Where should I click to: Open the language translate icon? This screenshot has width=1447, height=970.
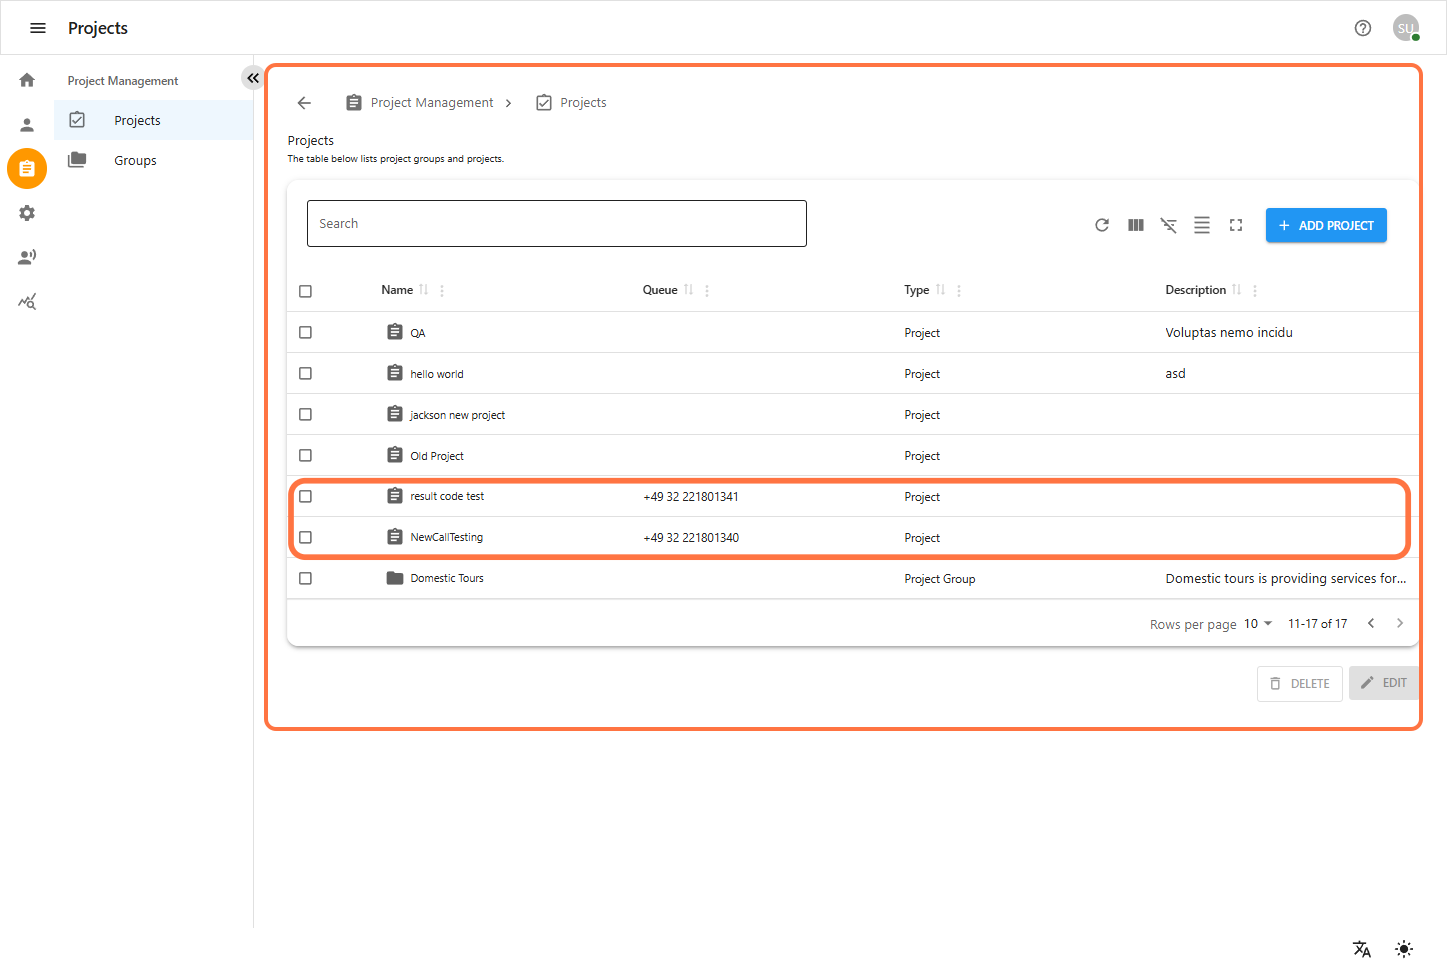1362,949
